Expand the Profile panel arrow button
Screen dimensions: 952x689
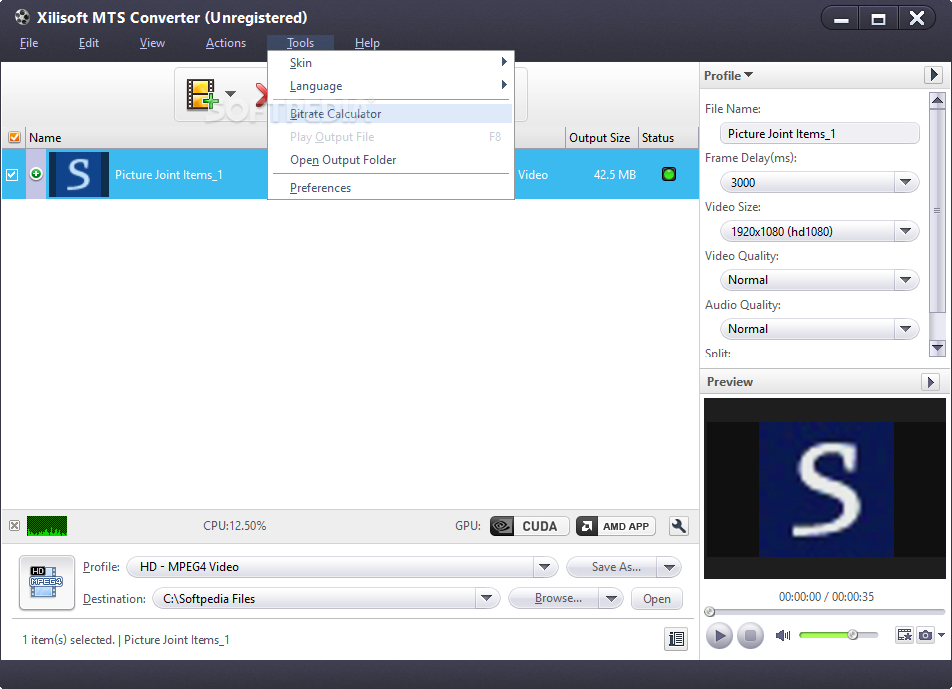coord(933,75)
